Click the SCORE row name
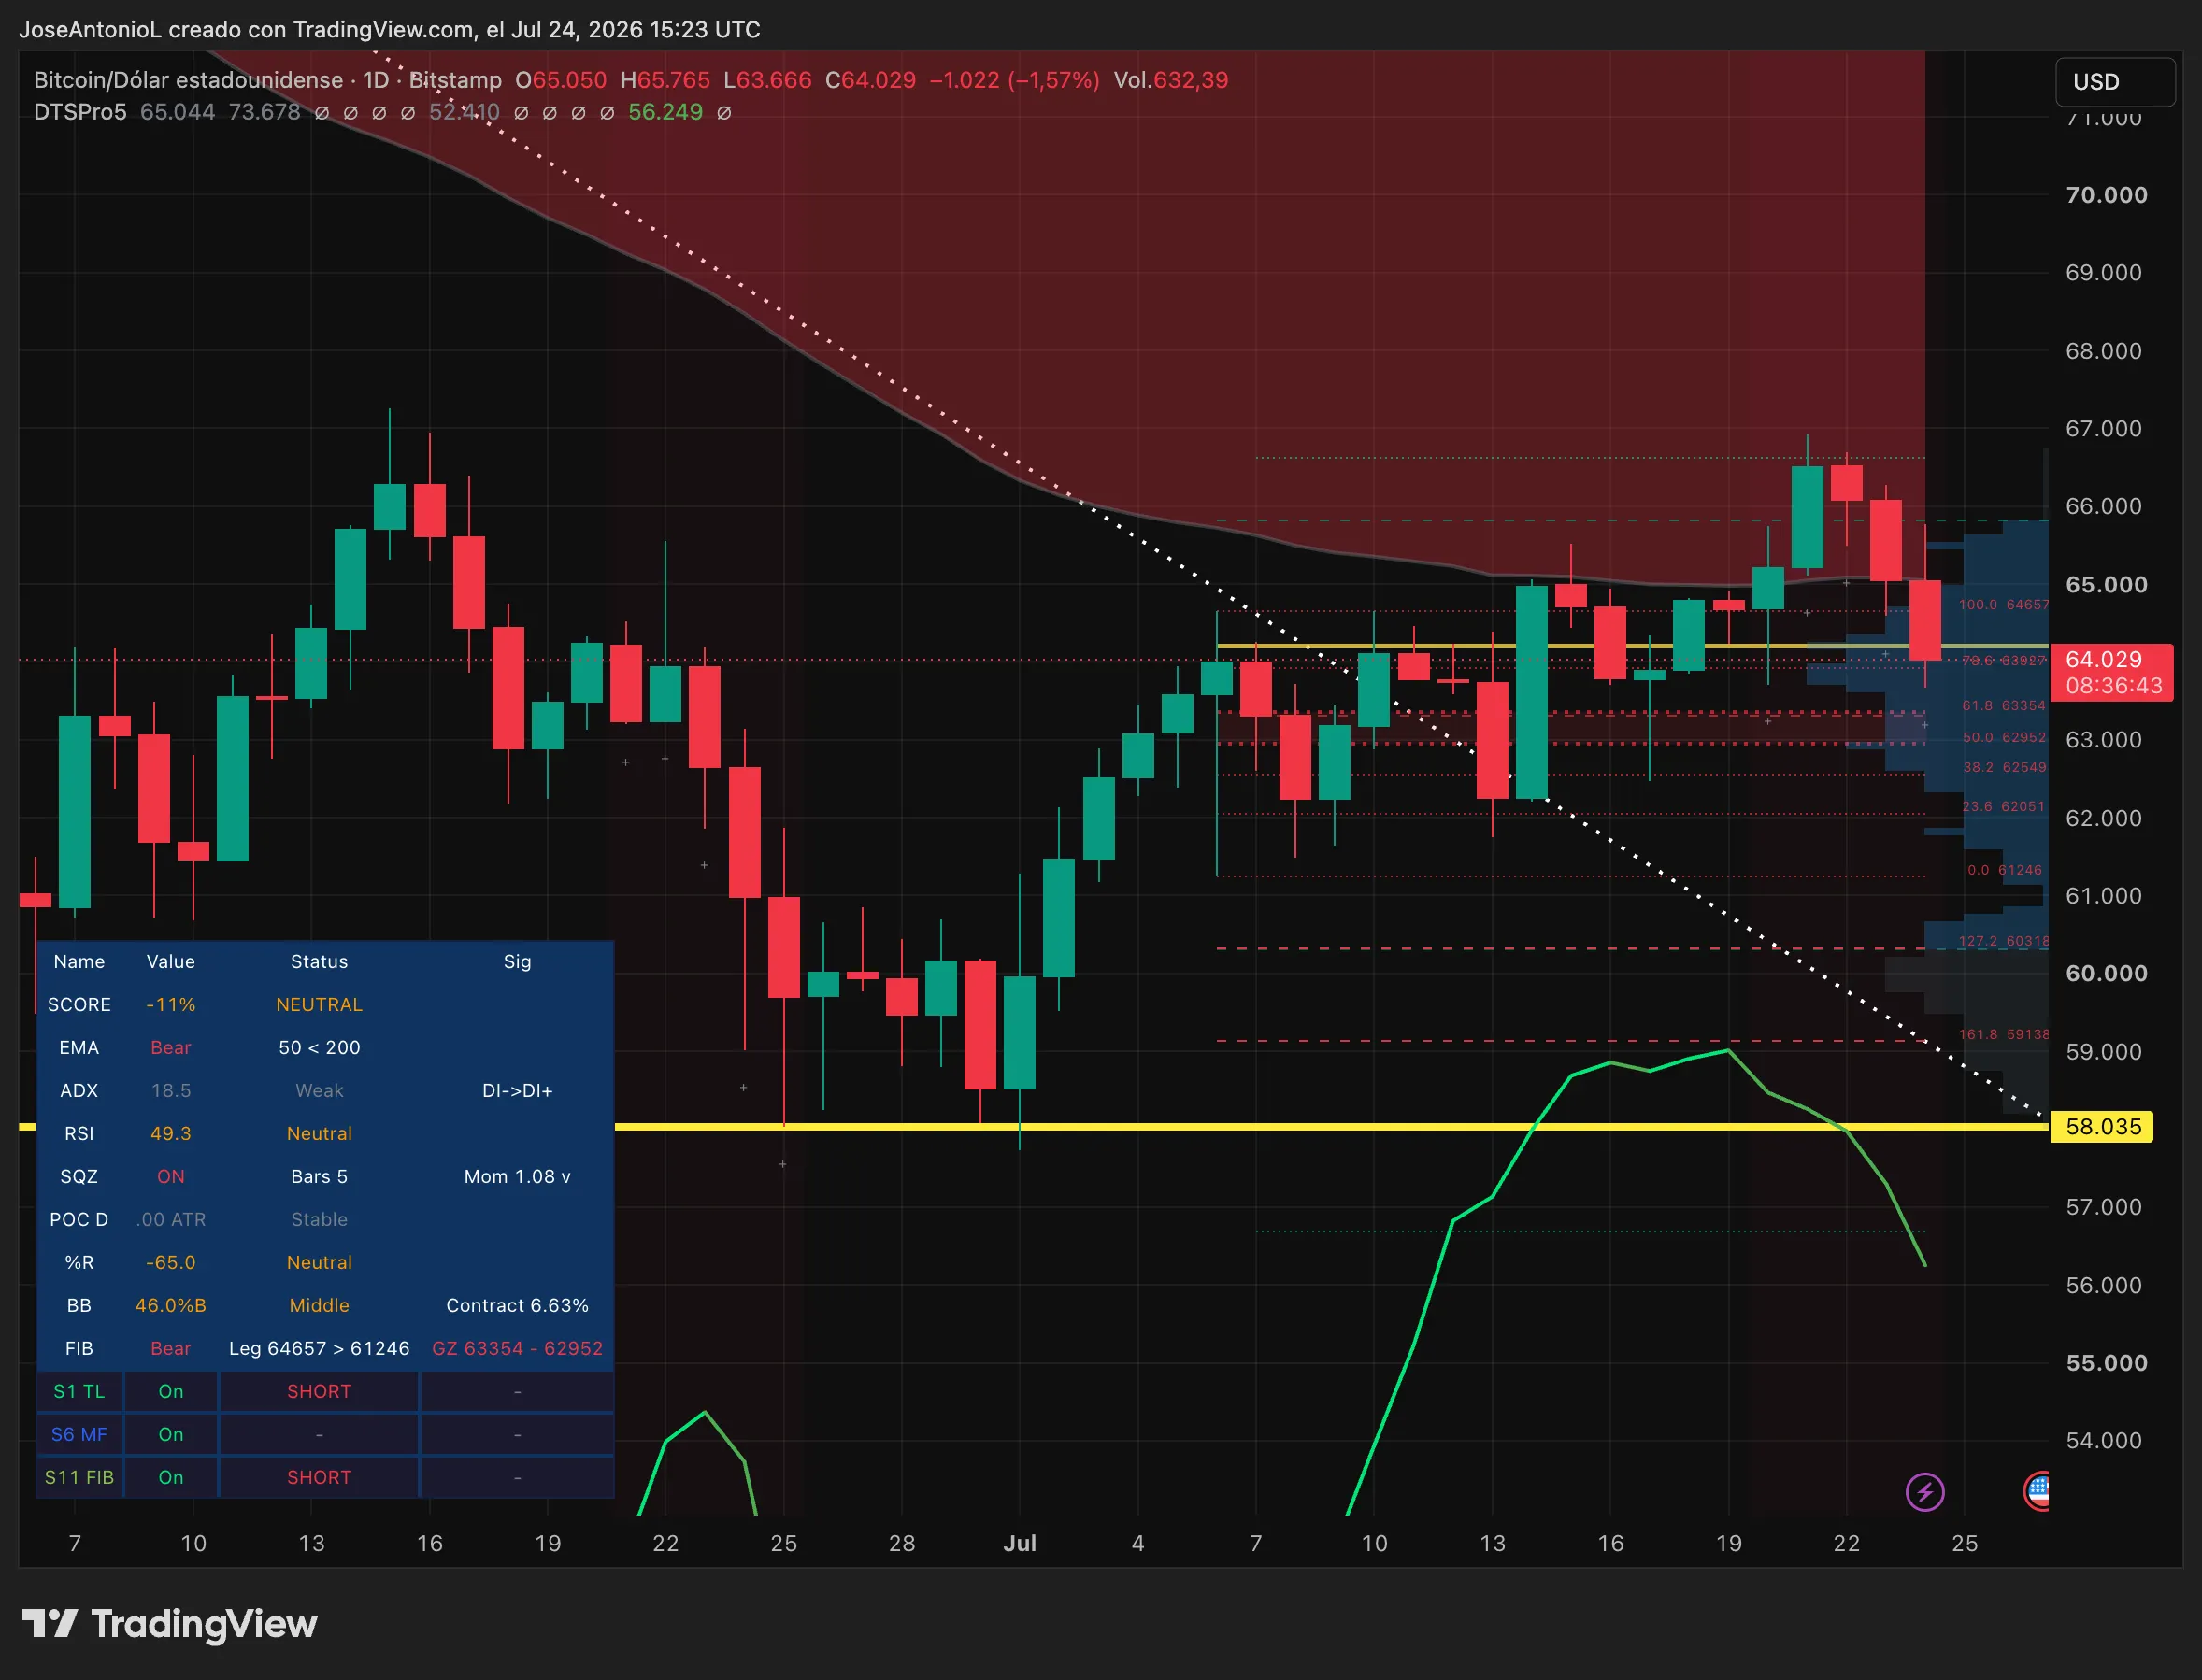The width and height of the screenshot is (2202, 1680). point(79,1005)
